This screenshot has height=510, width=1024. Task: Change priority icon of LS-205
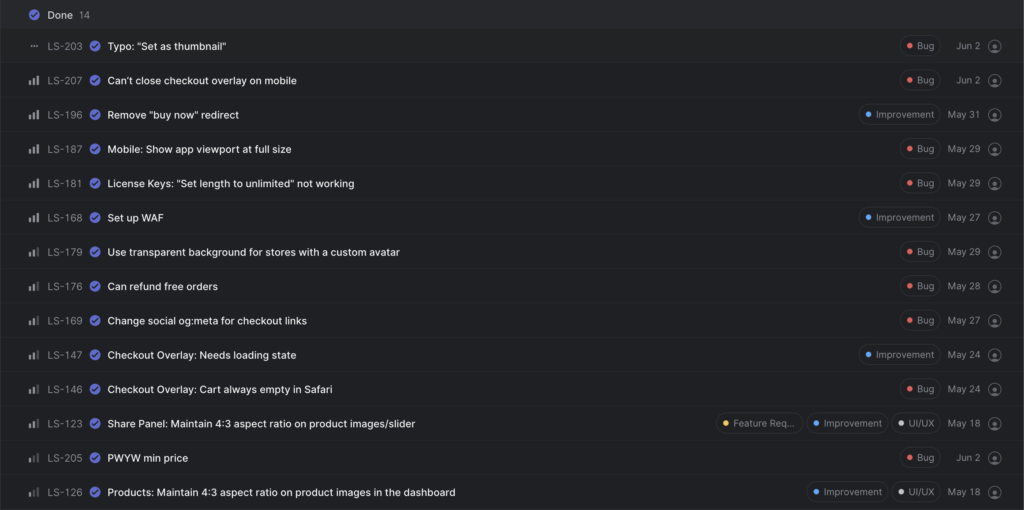34,458
